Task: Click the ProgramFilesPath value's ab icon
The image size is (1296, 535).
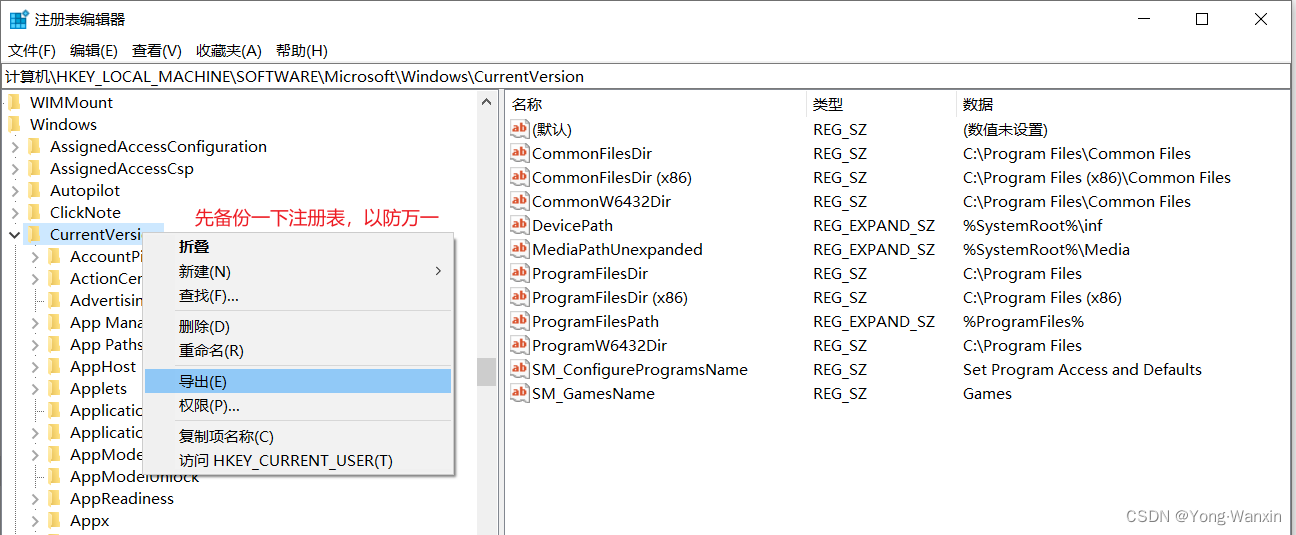Action: tap(519, 321)
